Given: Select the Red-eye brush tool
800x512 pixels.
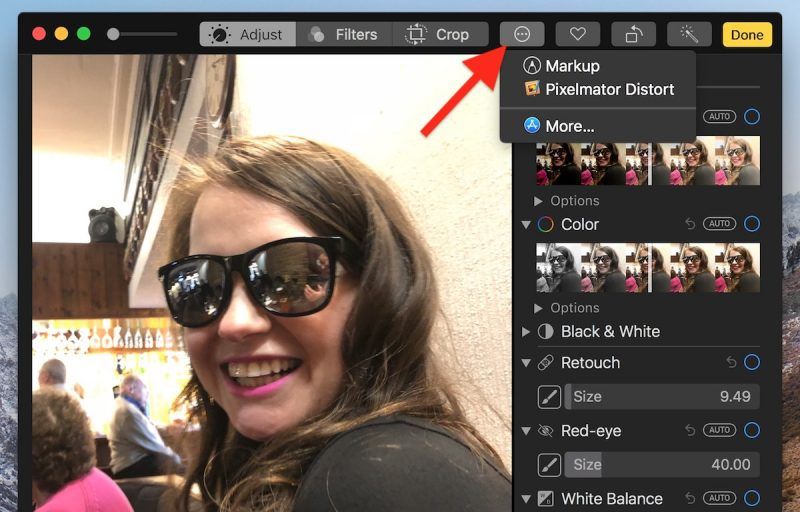Looking at the screenshot, I should coord(549,464).
